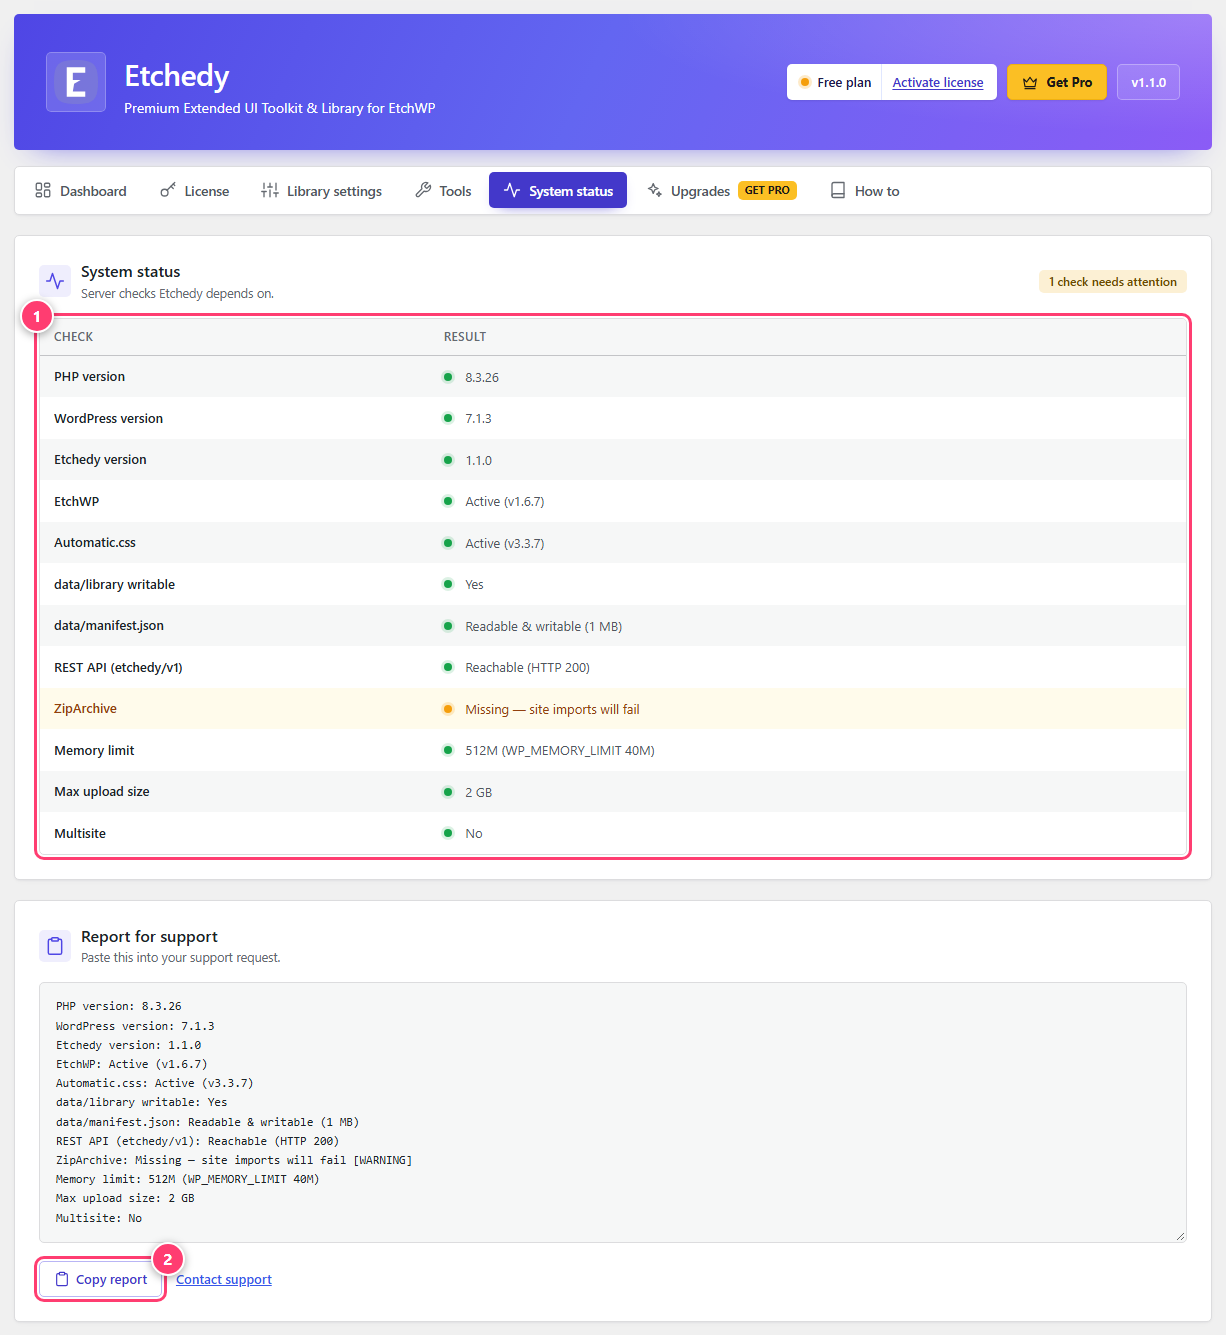Viewport: 1226px width, 1335px height.
Task: Click the Readable & writable (1 MB) result
Action: point(544,626)
